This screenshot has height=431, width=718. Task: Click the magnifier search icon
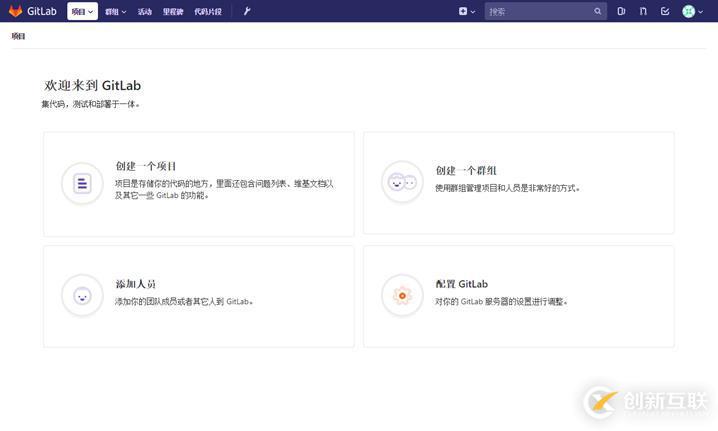point(598,11)
